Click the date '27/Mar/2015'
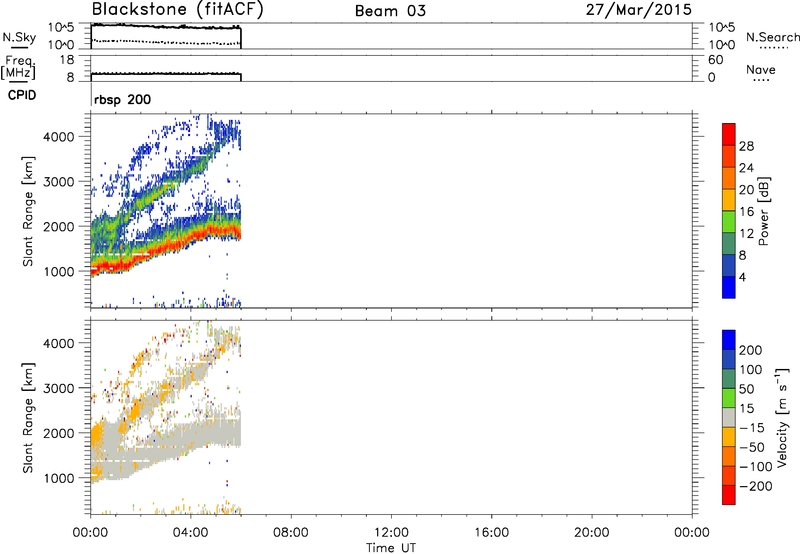800x554 pixels. (638, 10)
